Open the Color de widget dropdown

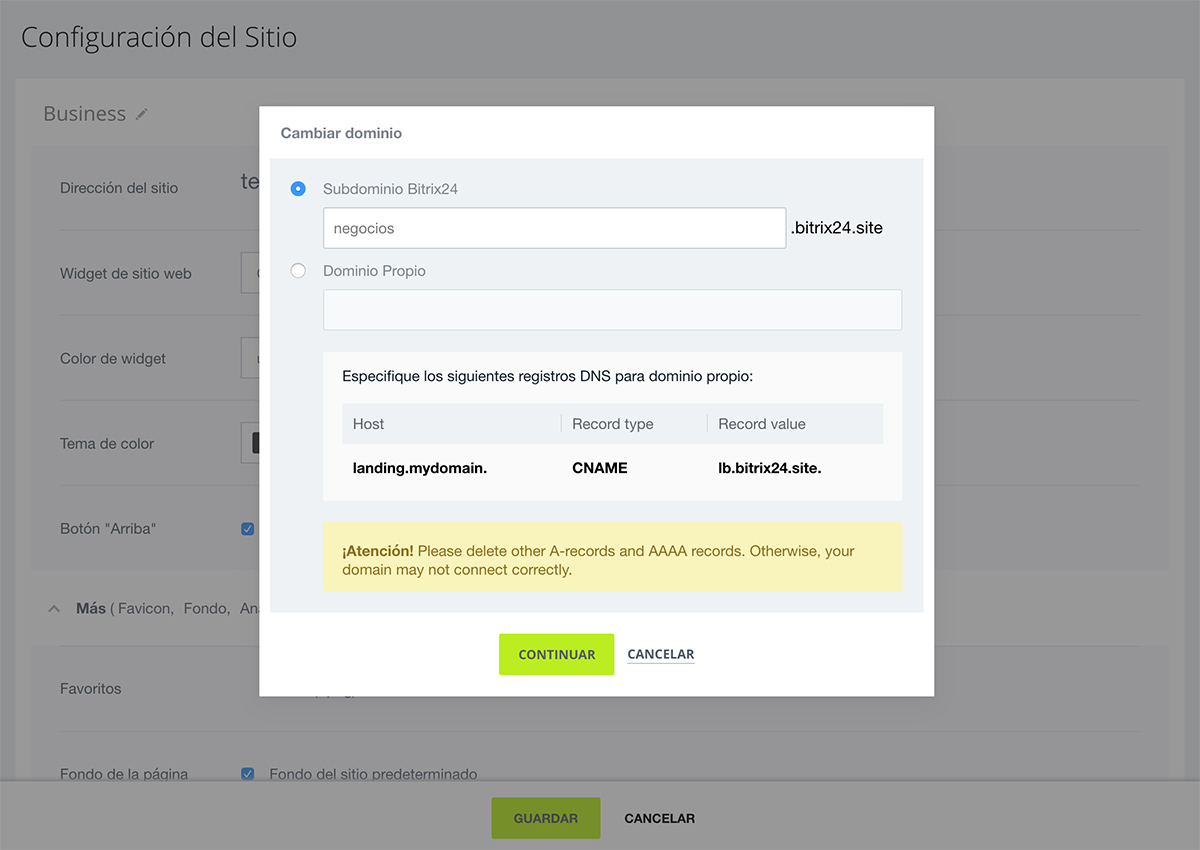point(250,358)
